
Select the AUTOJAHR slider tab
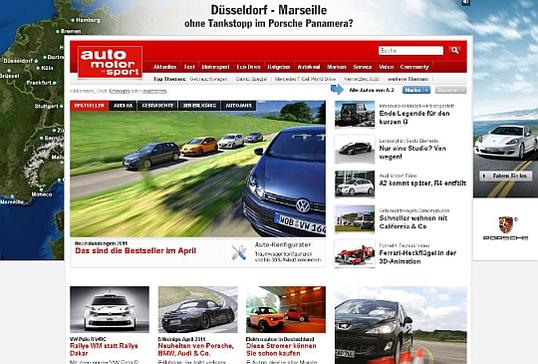[238, 106]
